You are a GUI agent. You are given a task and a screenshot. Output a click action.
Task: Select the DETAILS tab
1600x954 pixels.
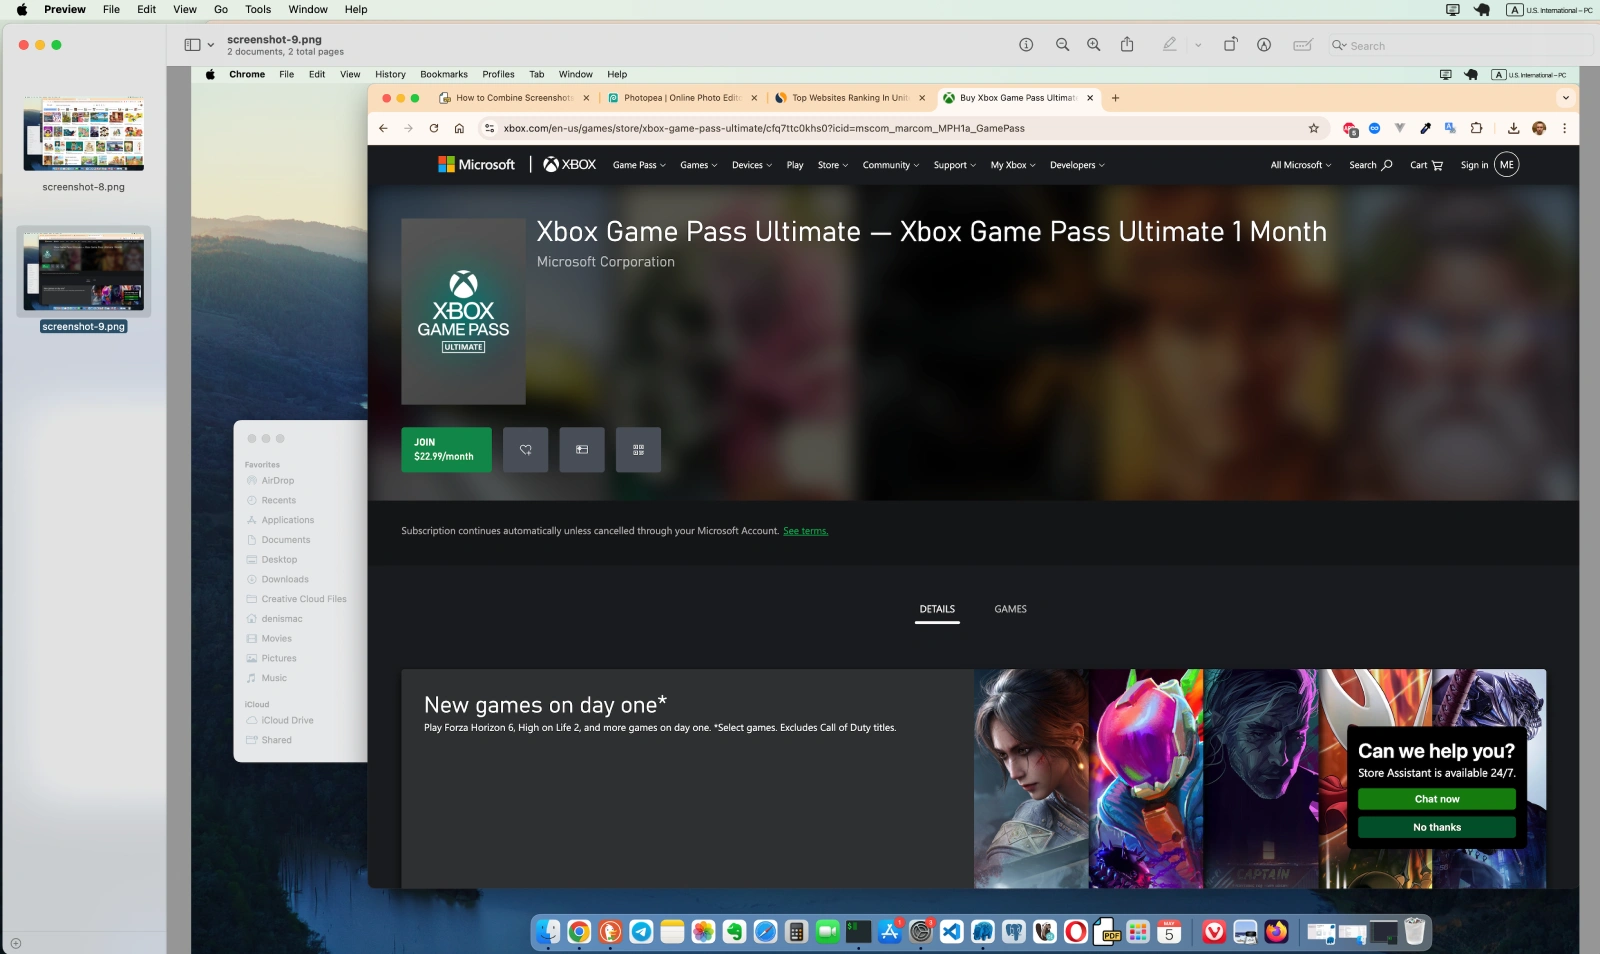[937, 609]
